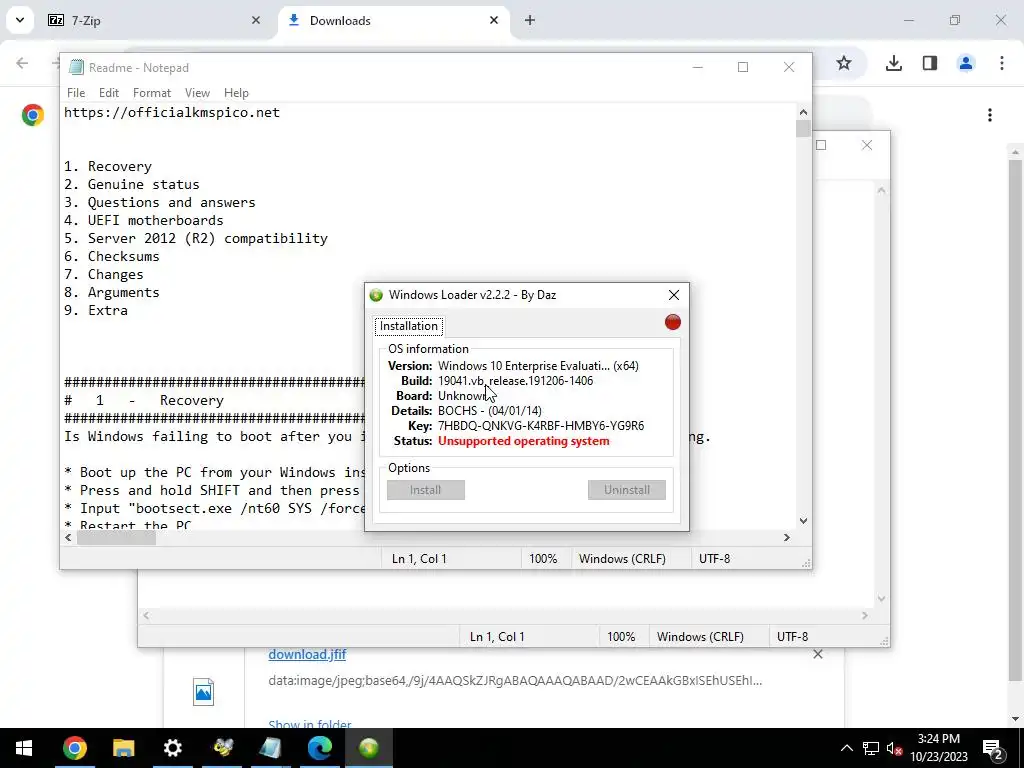
Task: Open the notification center icon
Action: 993,748
